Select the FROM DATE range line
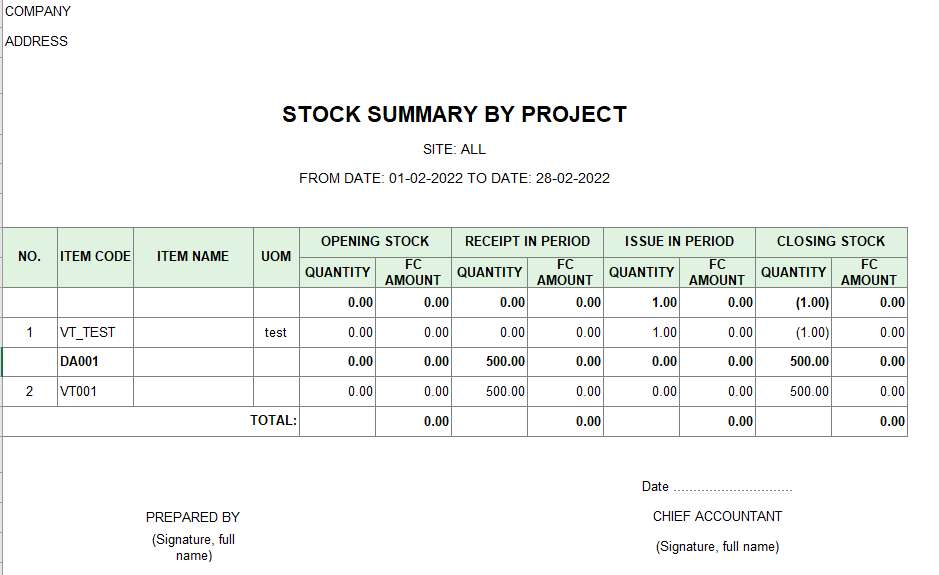The width and height of the screenshot is (939, 575). point(455,178)
